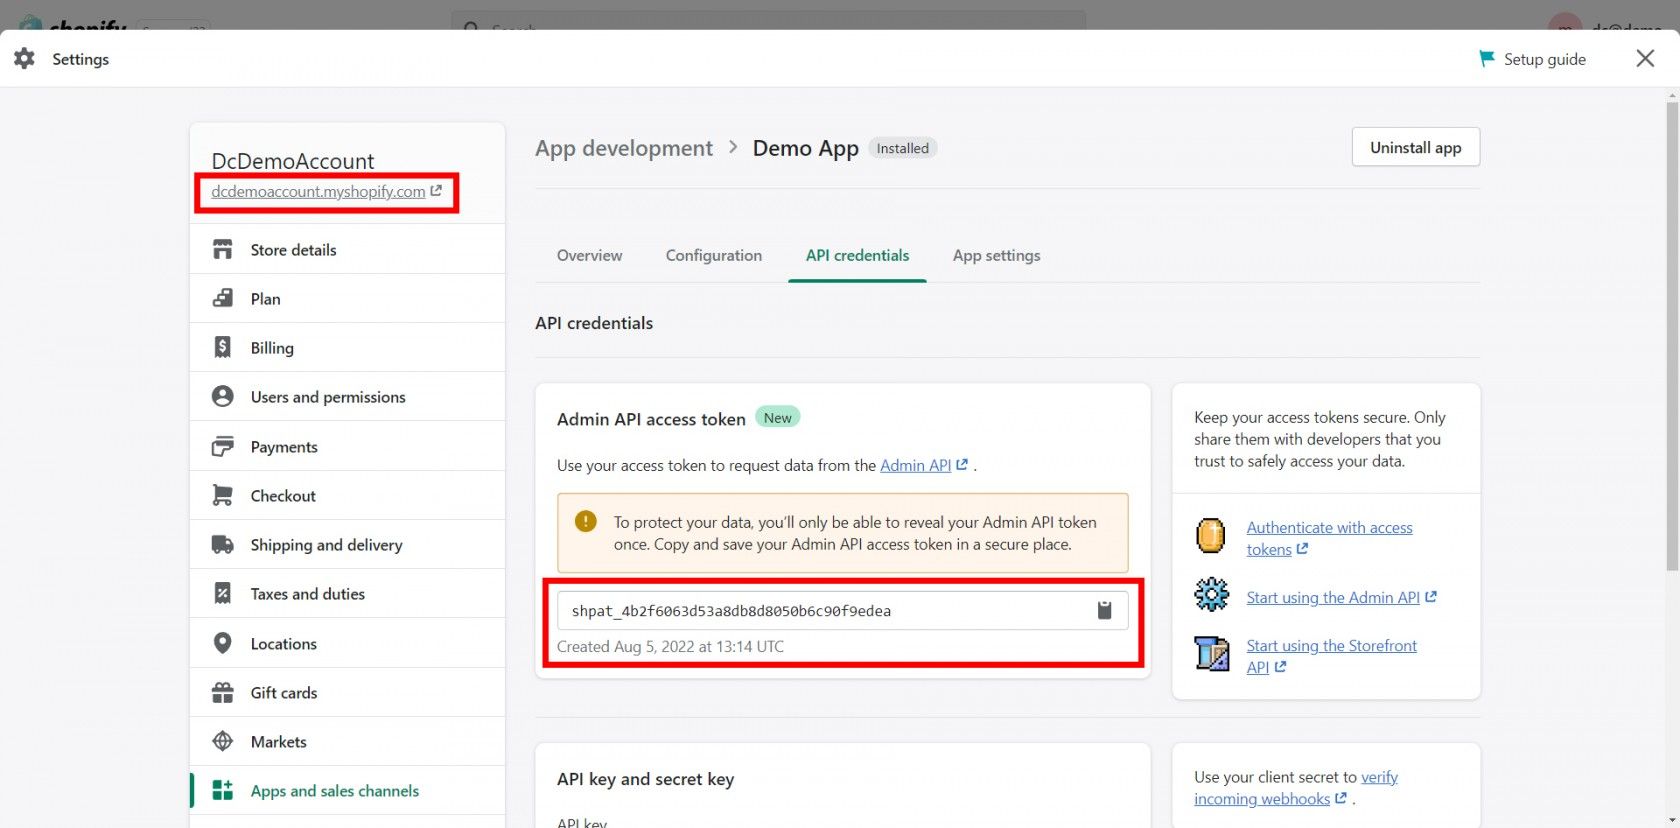Click the access token text field

tap(820, 611)
